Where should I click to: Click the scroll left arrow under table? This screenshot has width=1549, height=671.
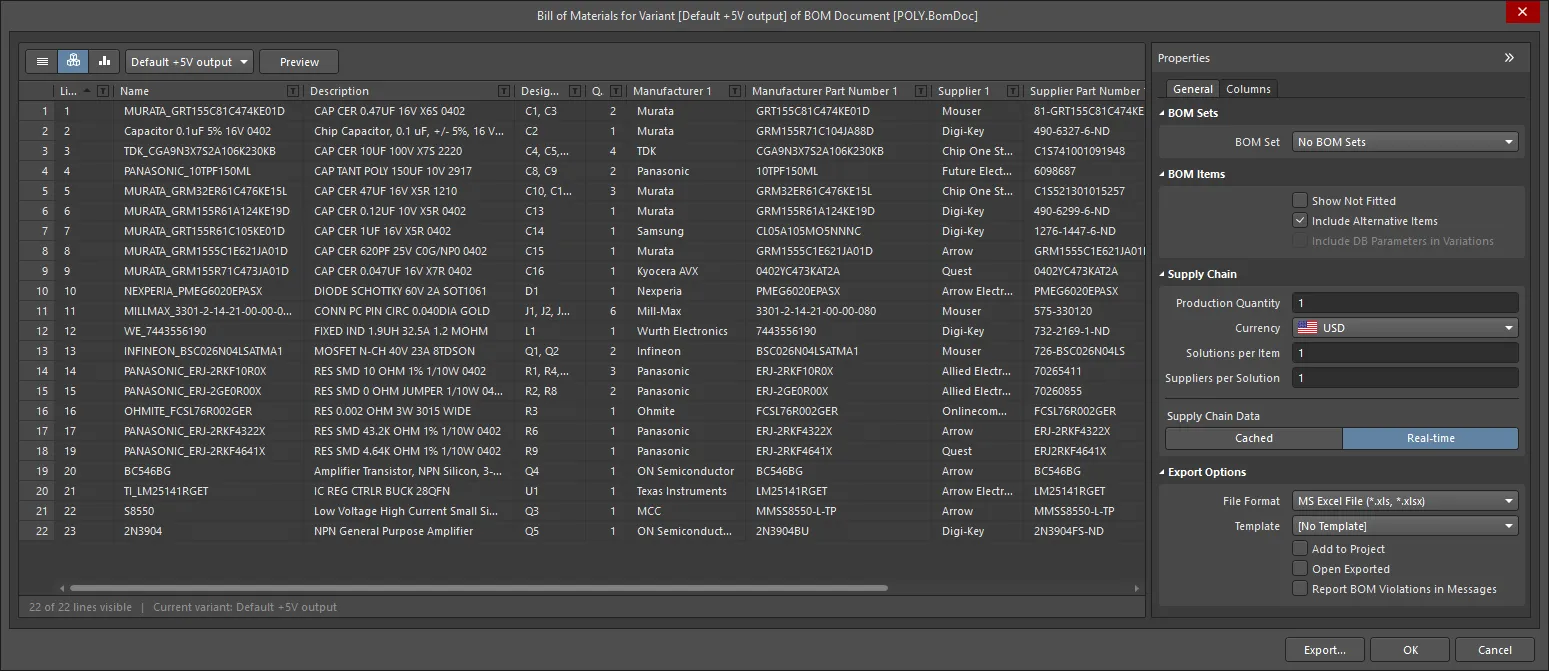click(x=62, y=588)
